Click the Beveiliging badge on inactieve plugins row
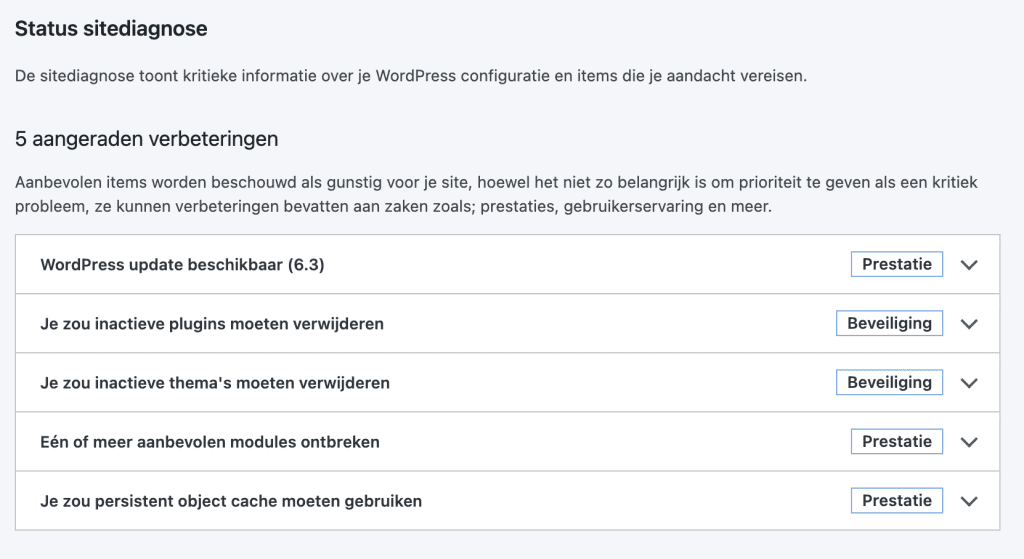Screen dimensions: 1024x559 click(889, 323)
